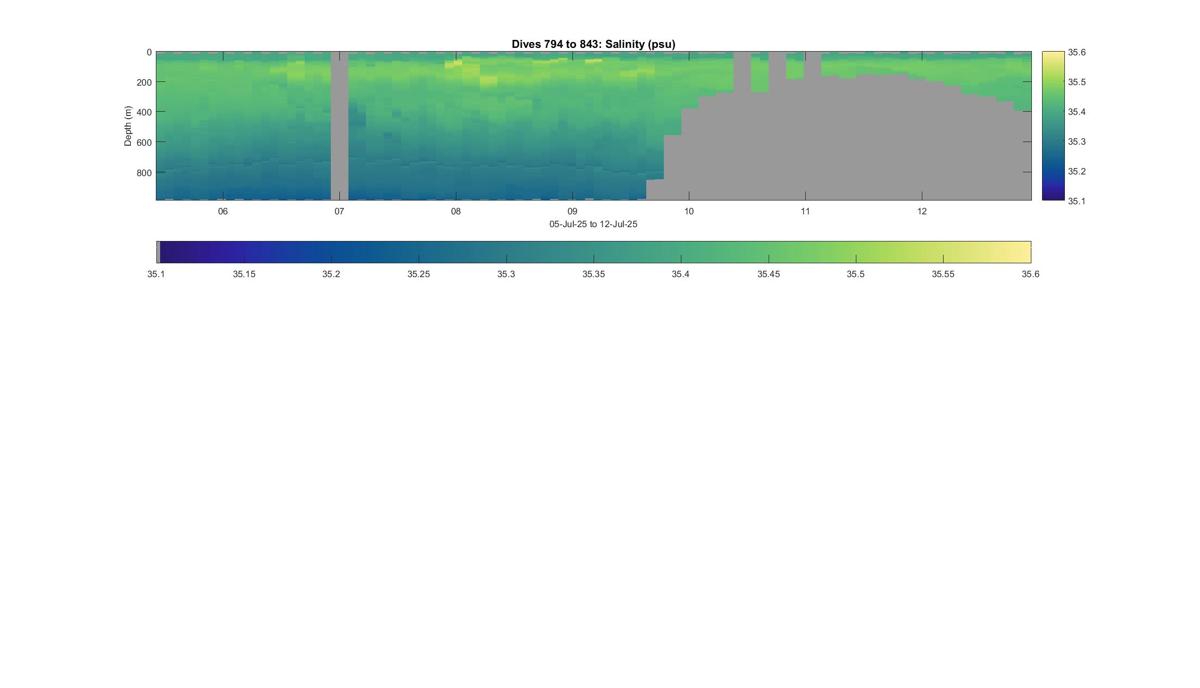The width and height of the screenshot is (1200, 688).
Task: Select the x-axis tick label 11
Action: (805, 211)
